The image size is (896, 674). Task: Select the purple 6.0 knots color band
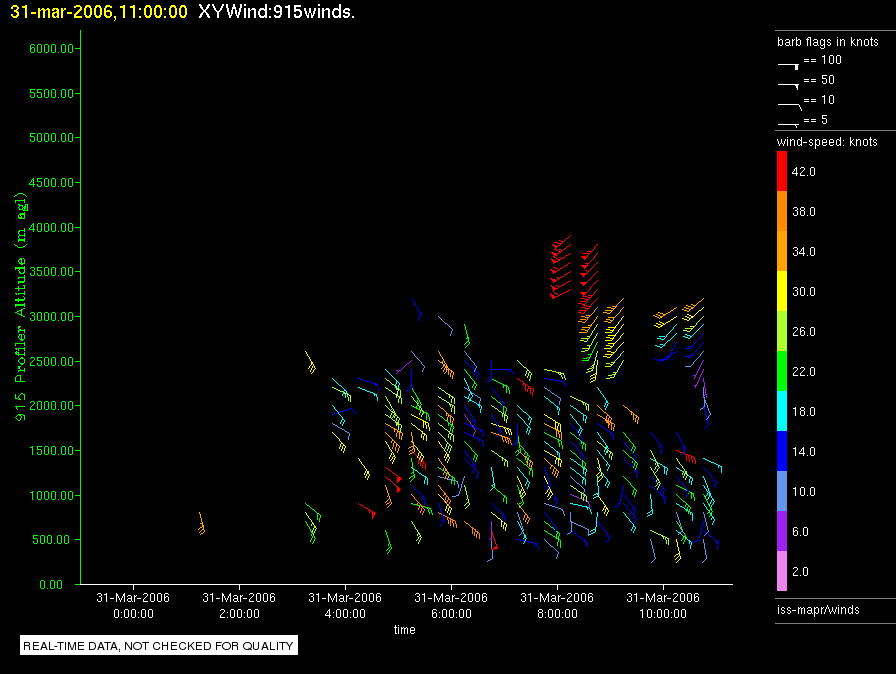coord(783,532)
